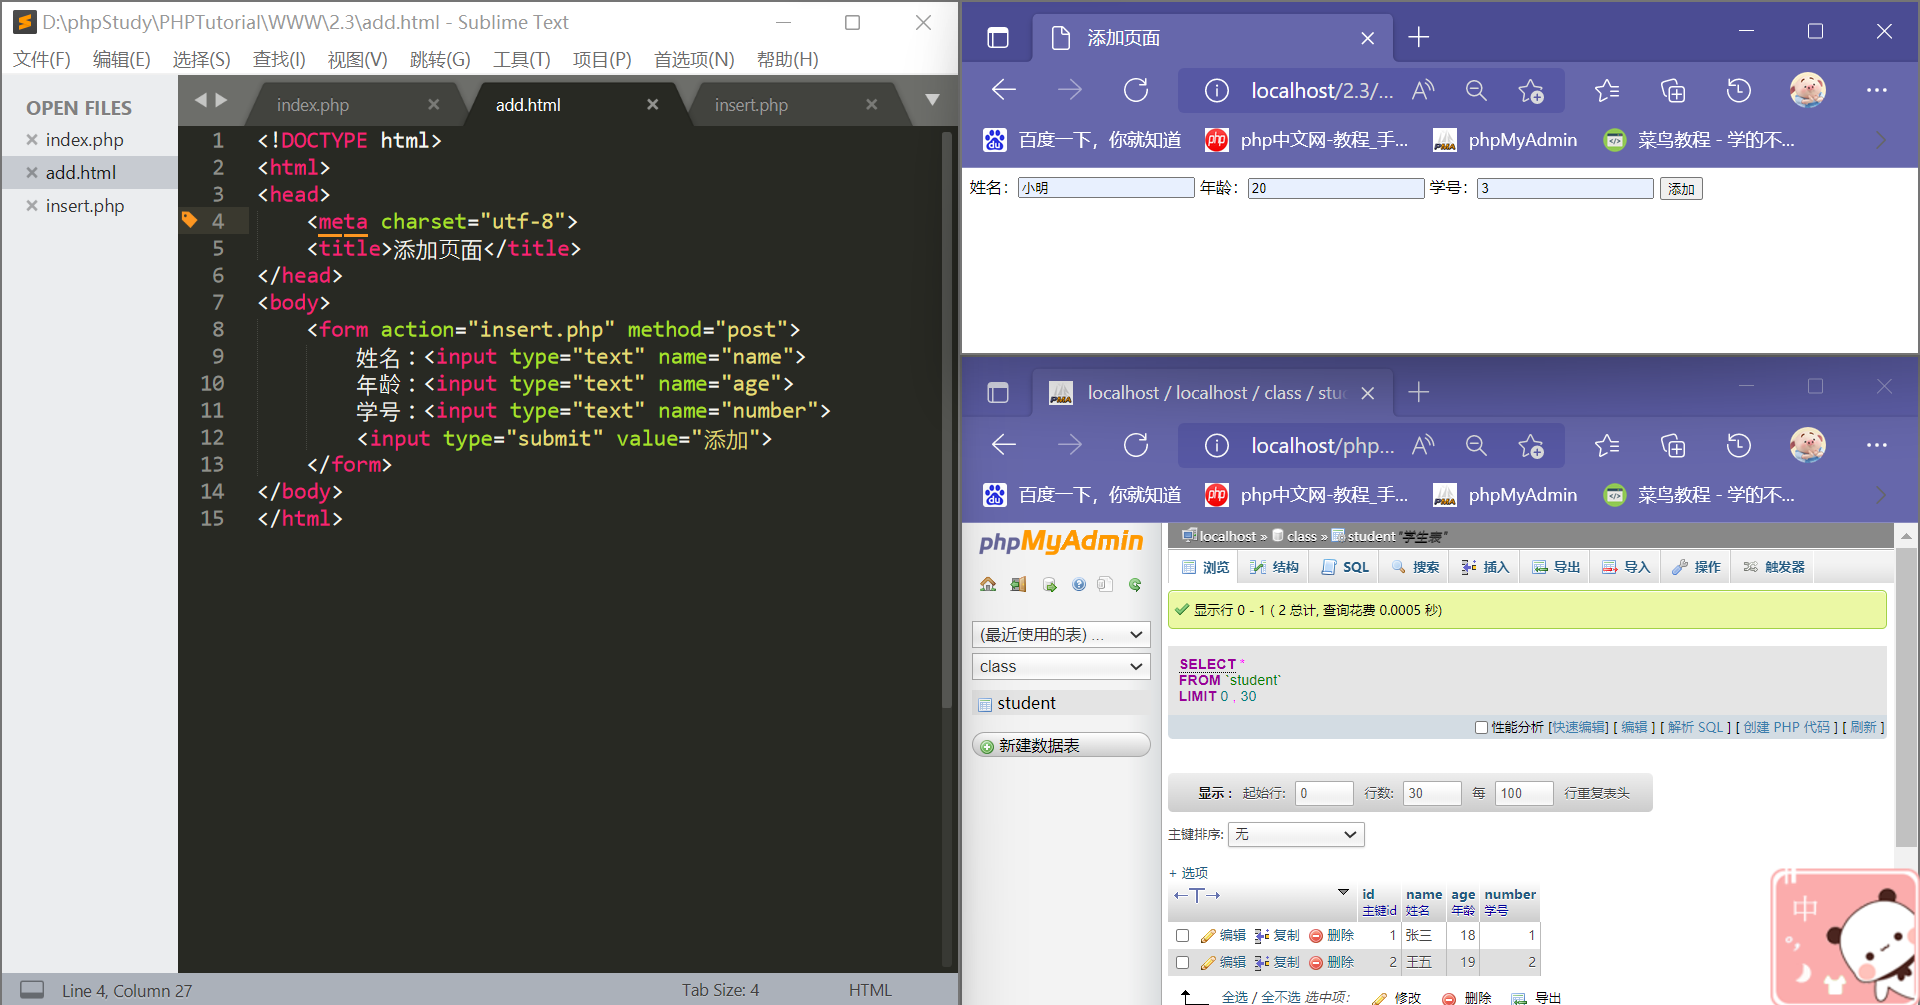Viewport: 1920px width, 1005px height.
Task: Open Sublime 文件(F) menu
Action: [42, 60]
